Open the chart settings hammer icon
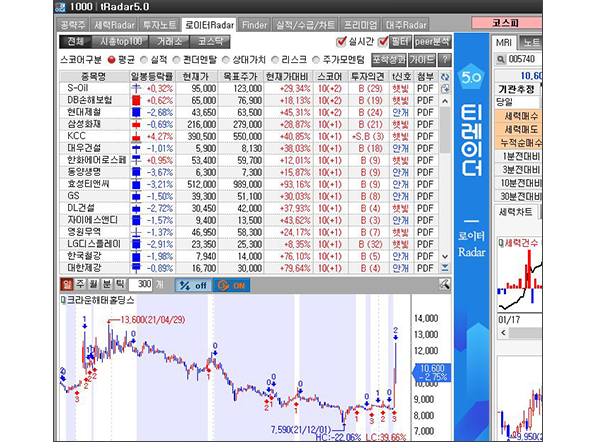This screenshot has height=442, width=598. [444, 284]
